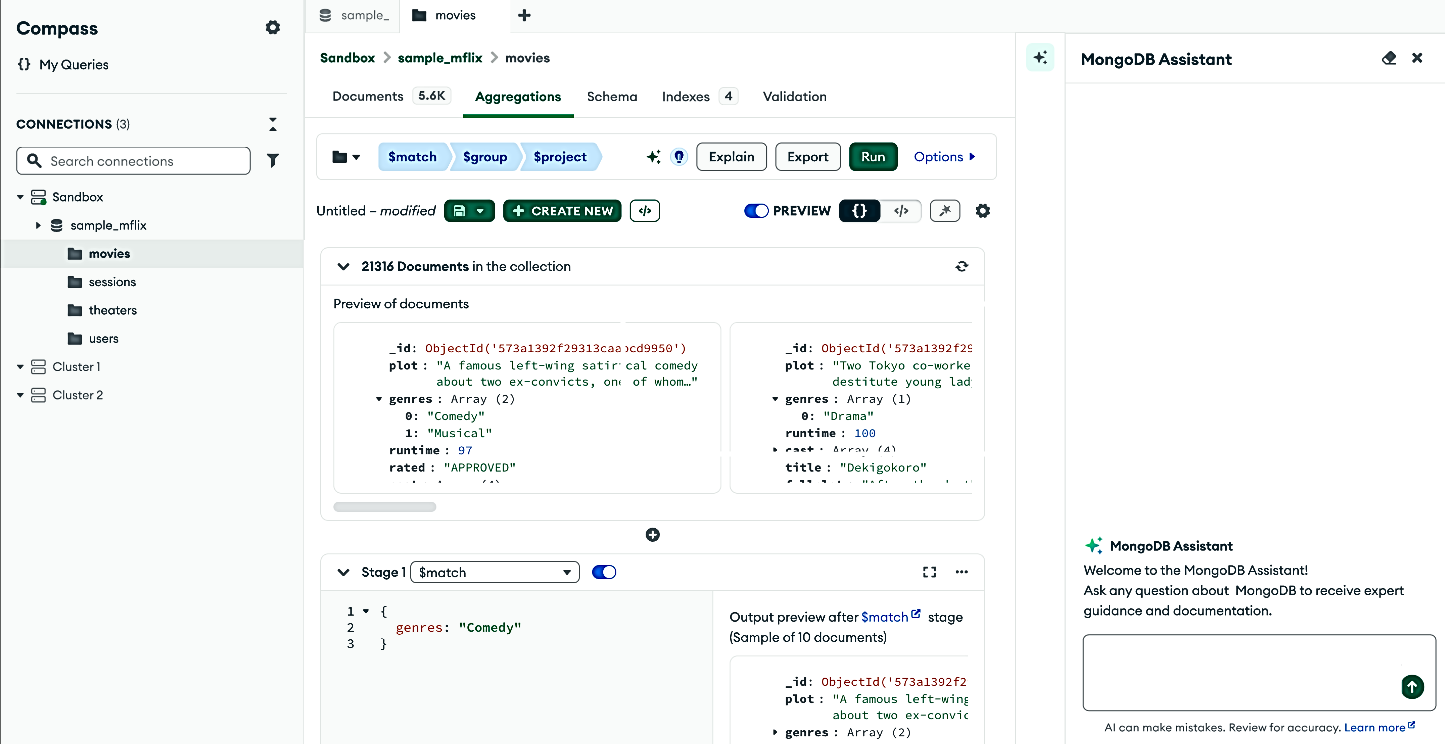Open the Schema tab
Image resolution: width=1445 pixels, height=744 pixels.
[x=612, y=97]
